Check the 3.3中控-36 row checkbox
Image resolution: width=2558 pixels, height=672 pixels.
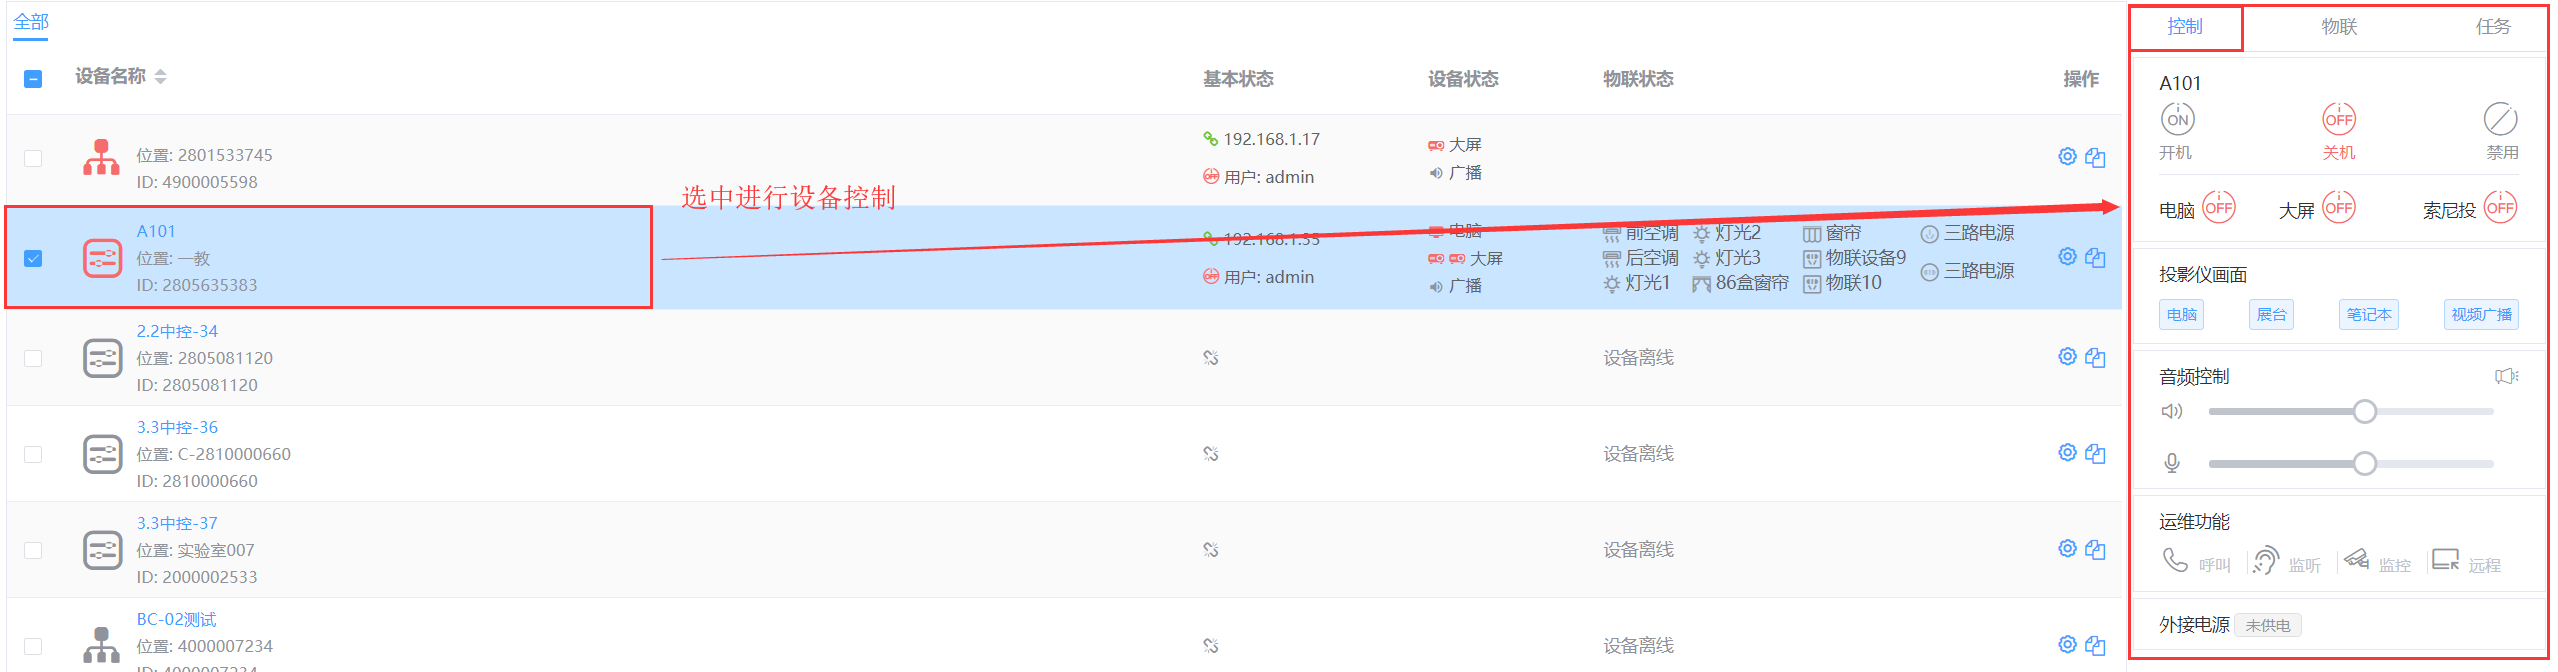(33, 454)
